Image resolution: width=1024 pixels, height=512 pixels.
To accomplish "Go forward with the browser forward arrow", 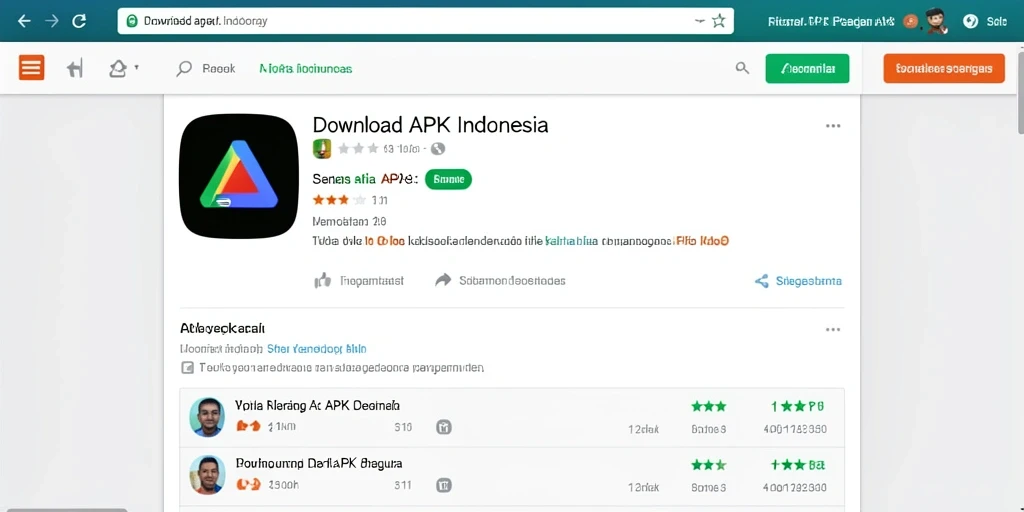I will pyautogui.click(x=52, y=21).
